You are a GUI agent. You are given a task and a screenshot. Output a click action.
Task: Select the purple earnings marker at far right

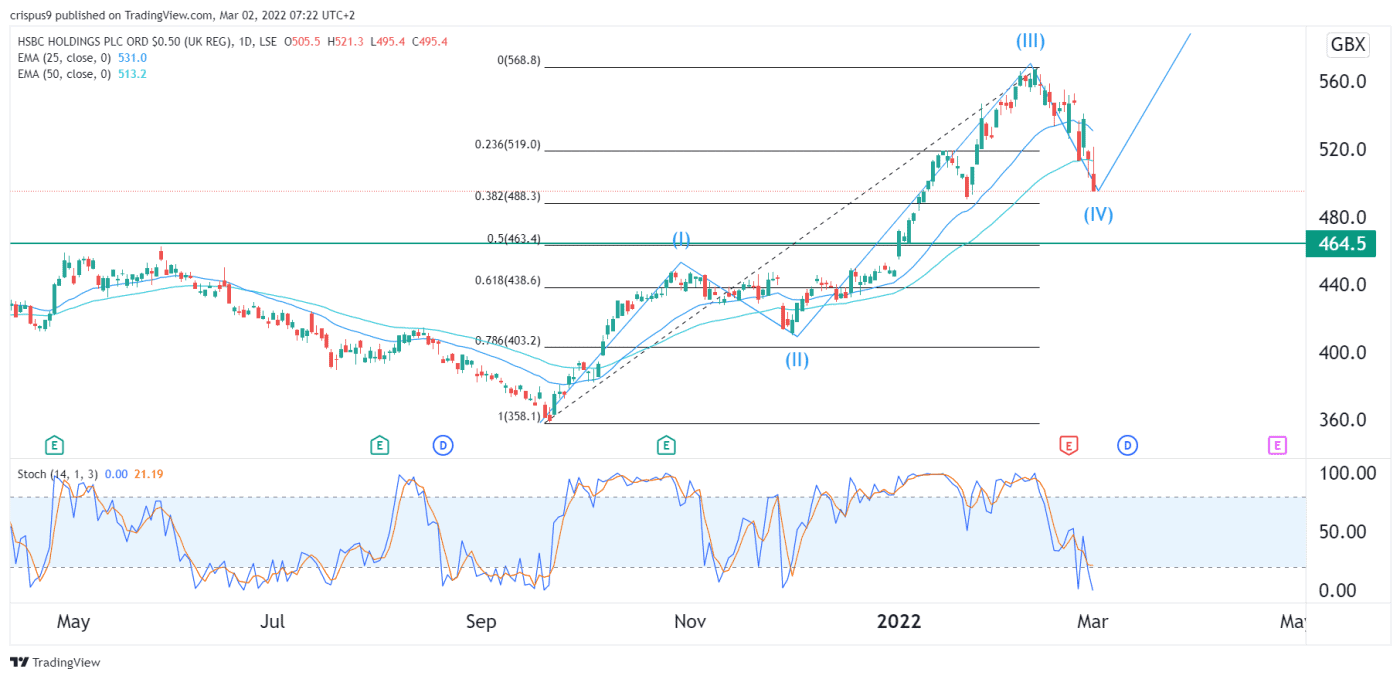[1275, 445]
